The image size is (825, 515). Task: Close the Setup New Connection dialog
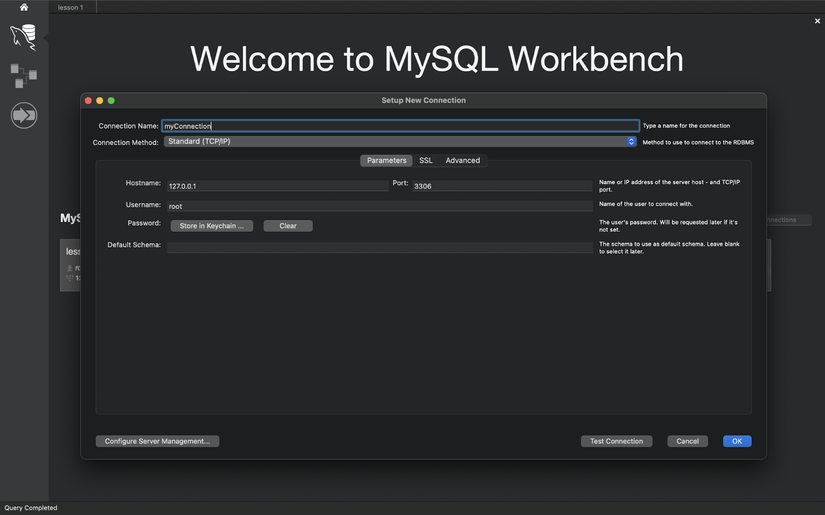click(x=88, y=100)
